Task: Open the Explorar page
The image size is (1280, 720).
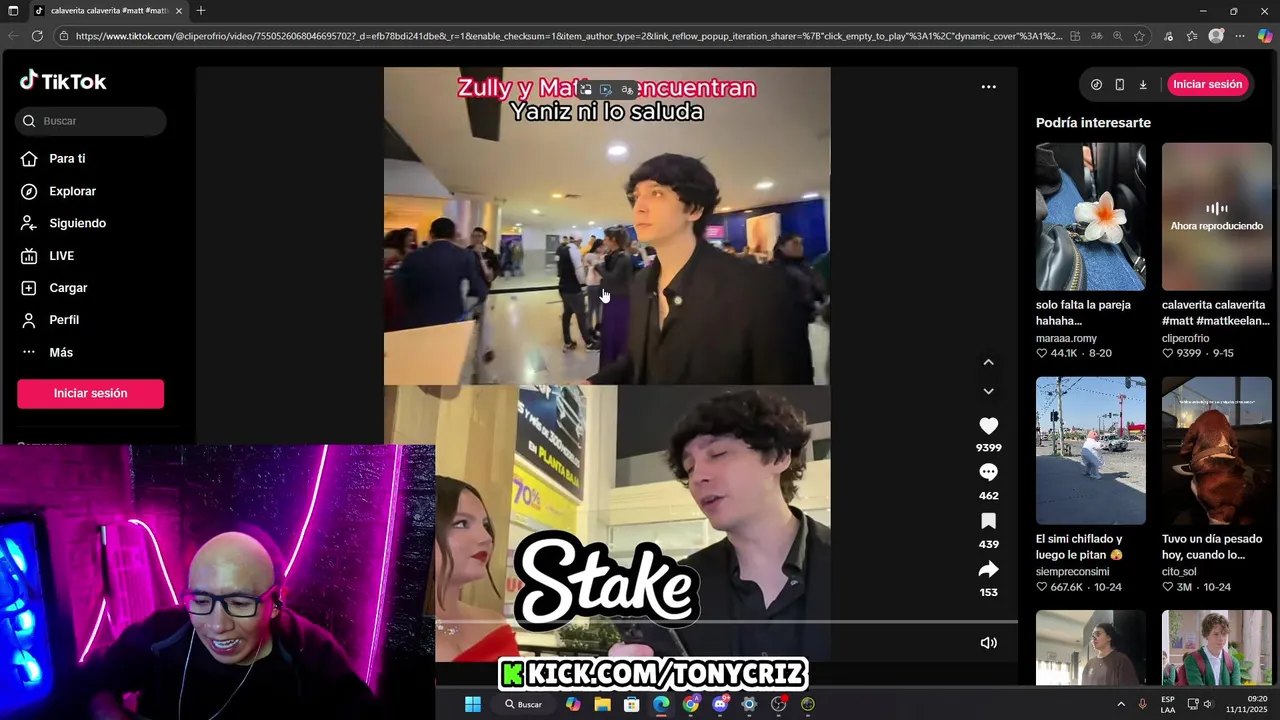Action: [x=72, y=191]
